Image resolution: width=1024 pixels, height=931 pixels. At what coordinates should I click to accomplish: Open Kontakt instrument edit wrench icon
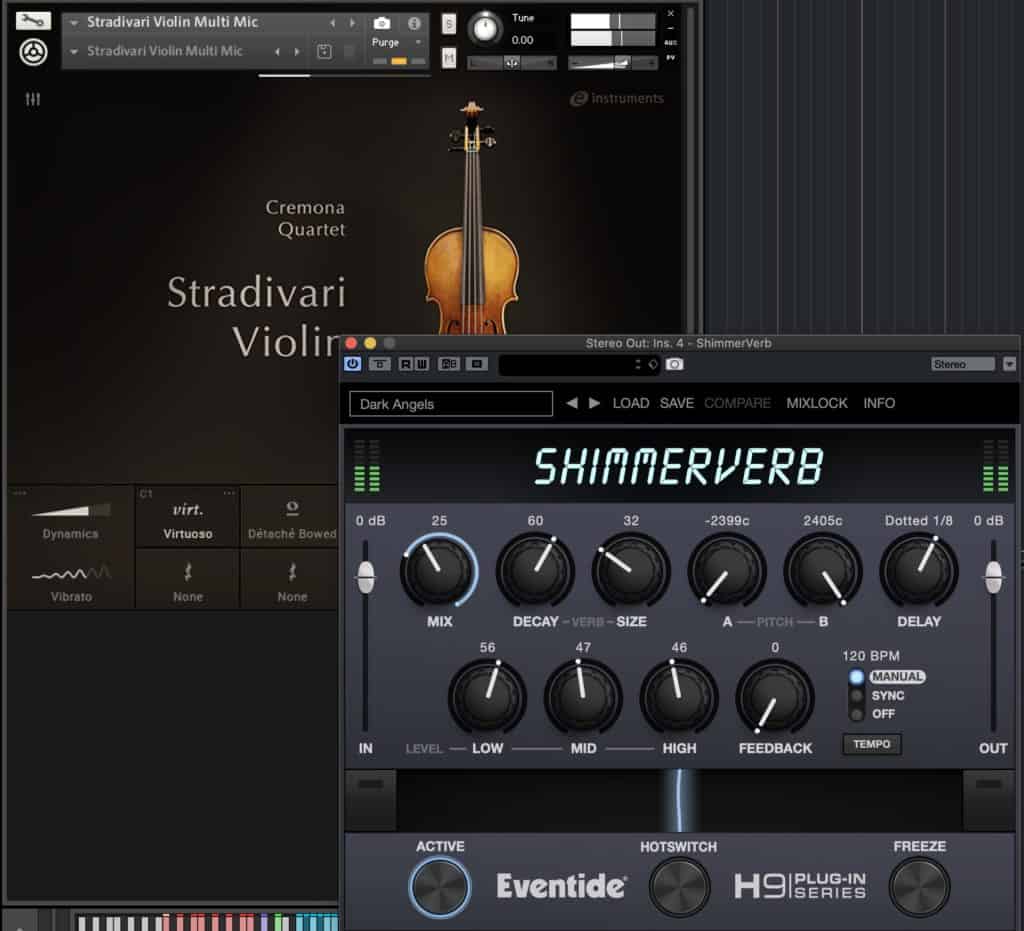point(33,21)
